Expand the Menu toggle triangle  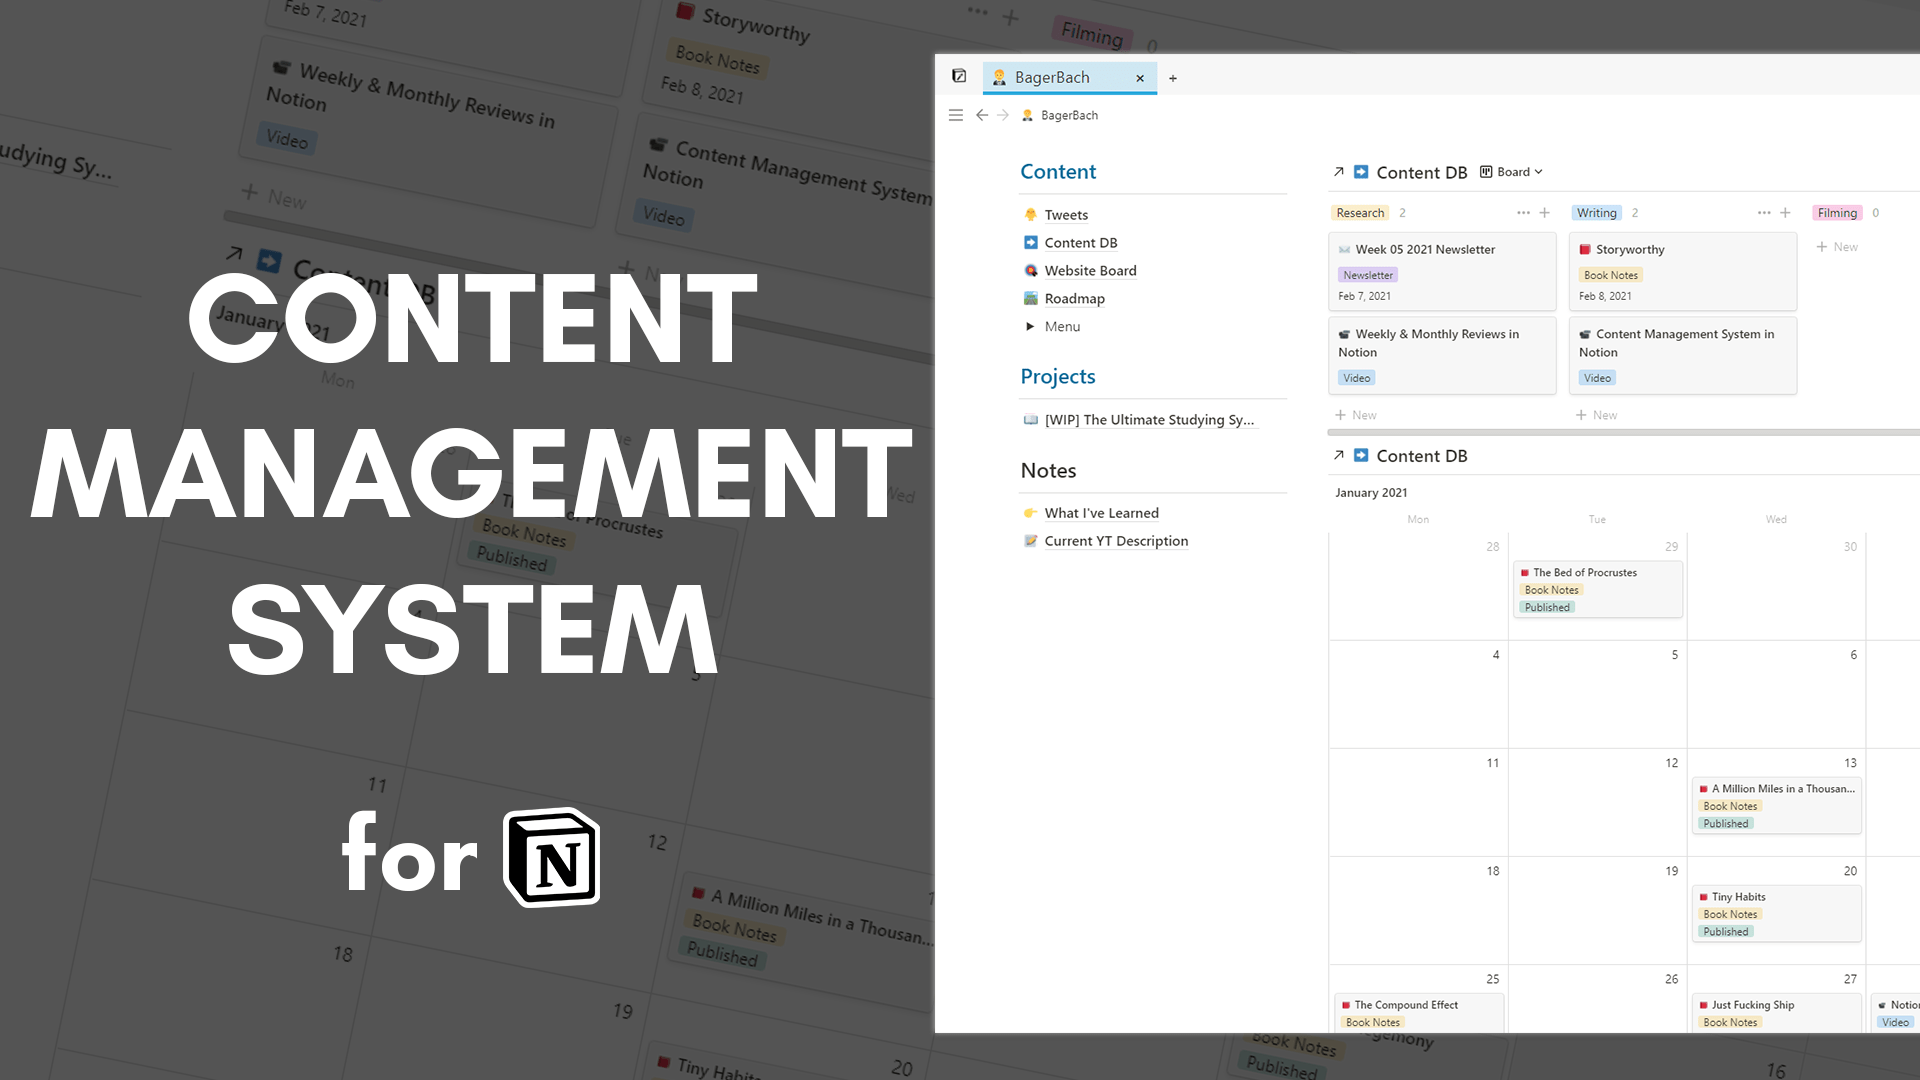pos(1030,326)
